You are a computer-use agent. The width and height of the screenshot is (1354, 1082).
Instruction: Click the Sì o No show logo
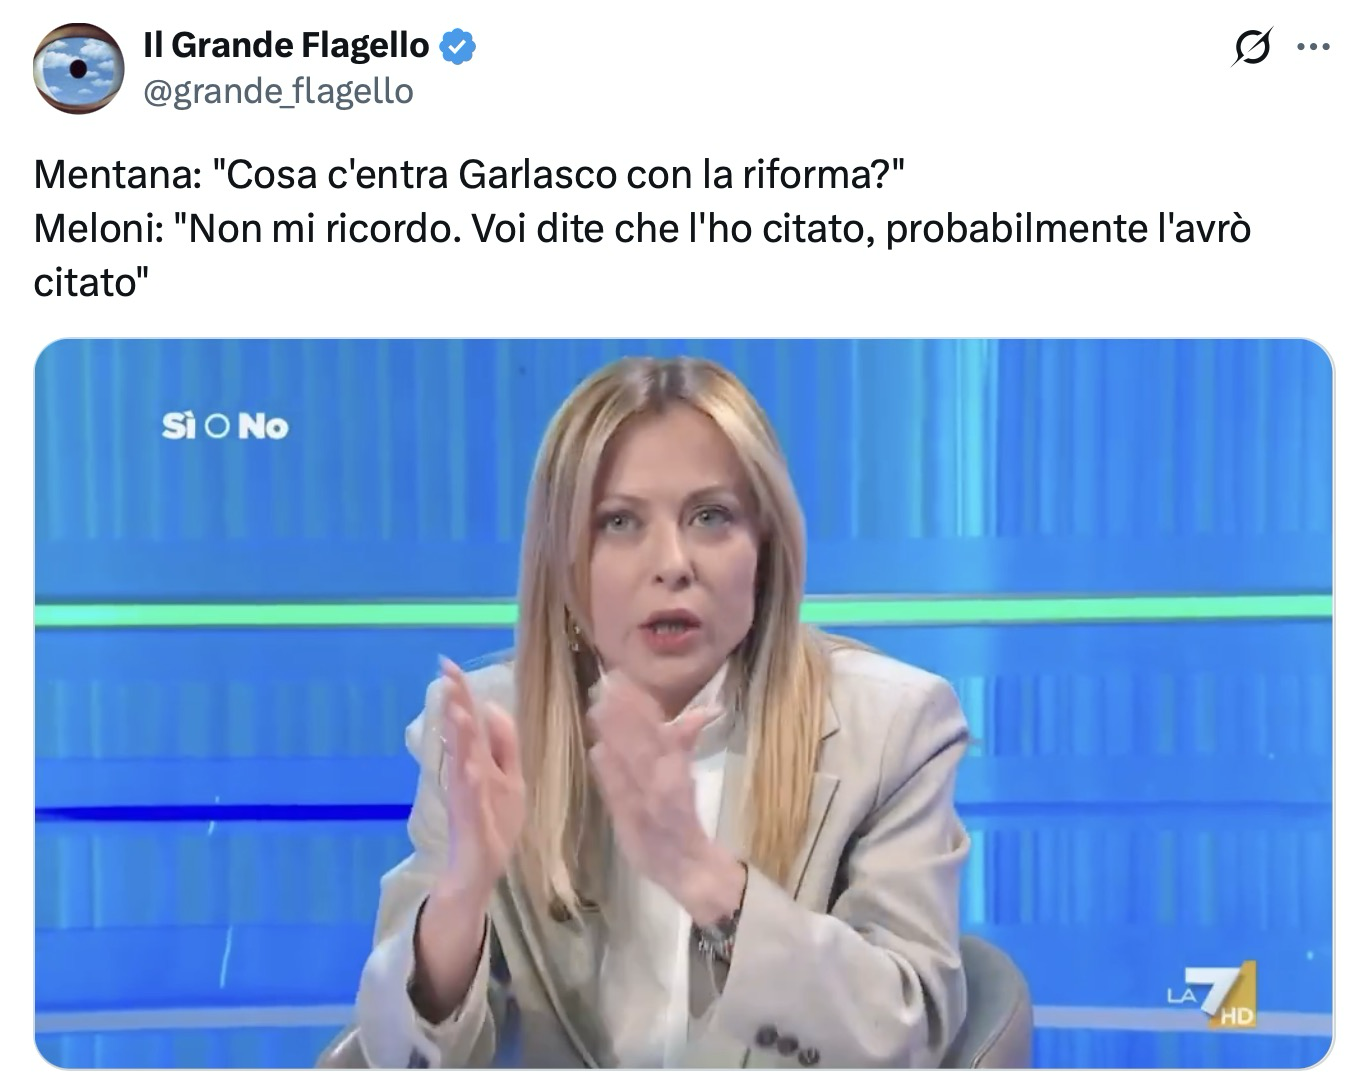225,427
